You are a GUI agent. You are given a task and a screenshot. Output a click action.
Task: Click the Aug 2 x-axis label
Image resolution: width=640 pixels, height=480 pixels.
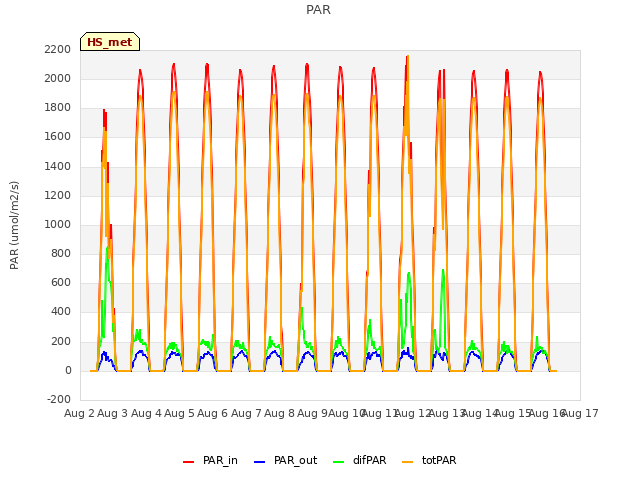coord(80,413)
